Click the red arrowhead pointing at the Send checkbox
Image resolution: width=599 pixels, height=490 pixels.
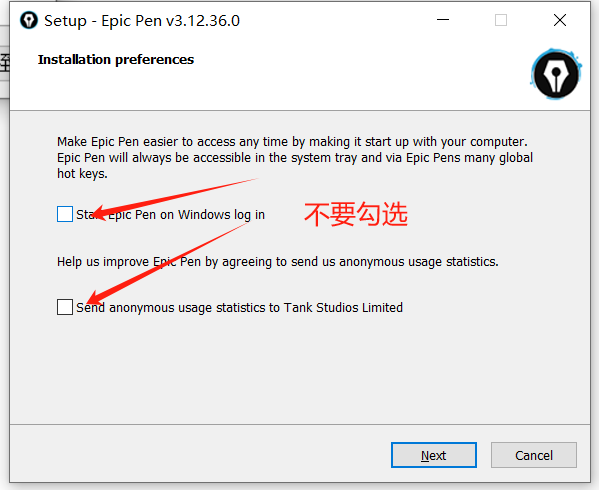point(95,298)
